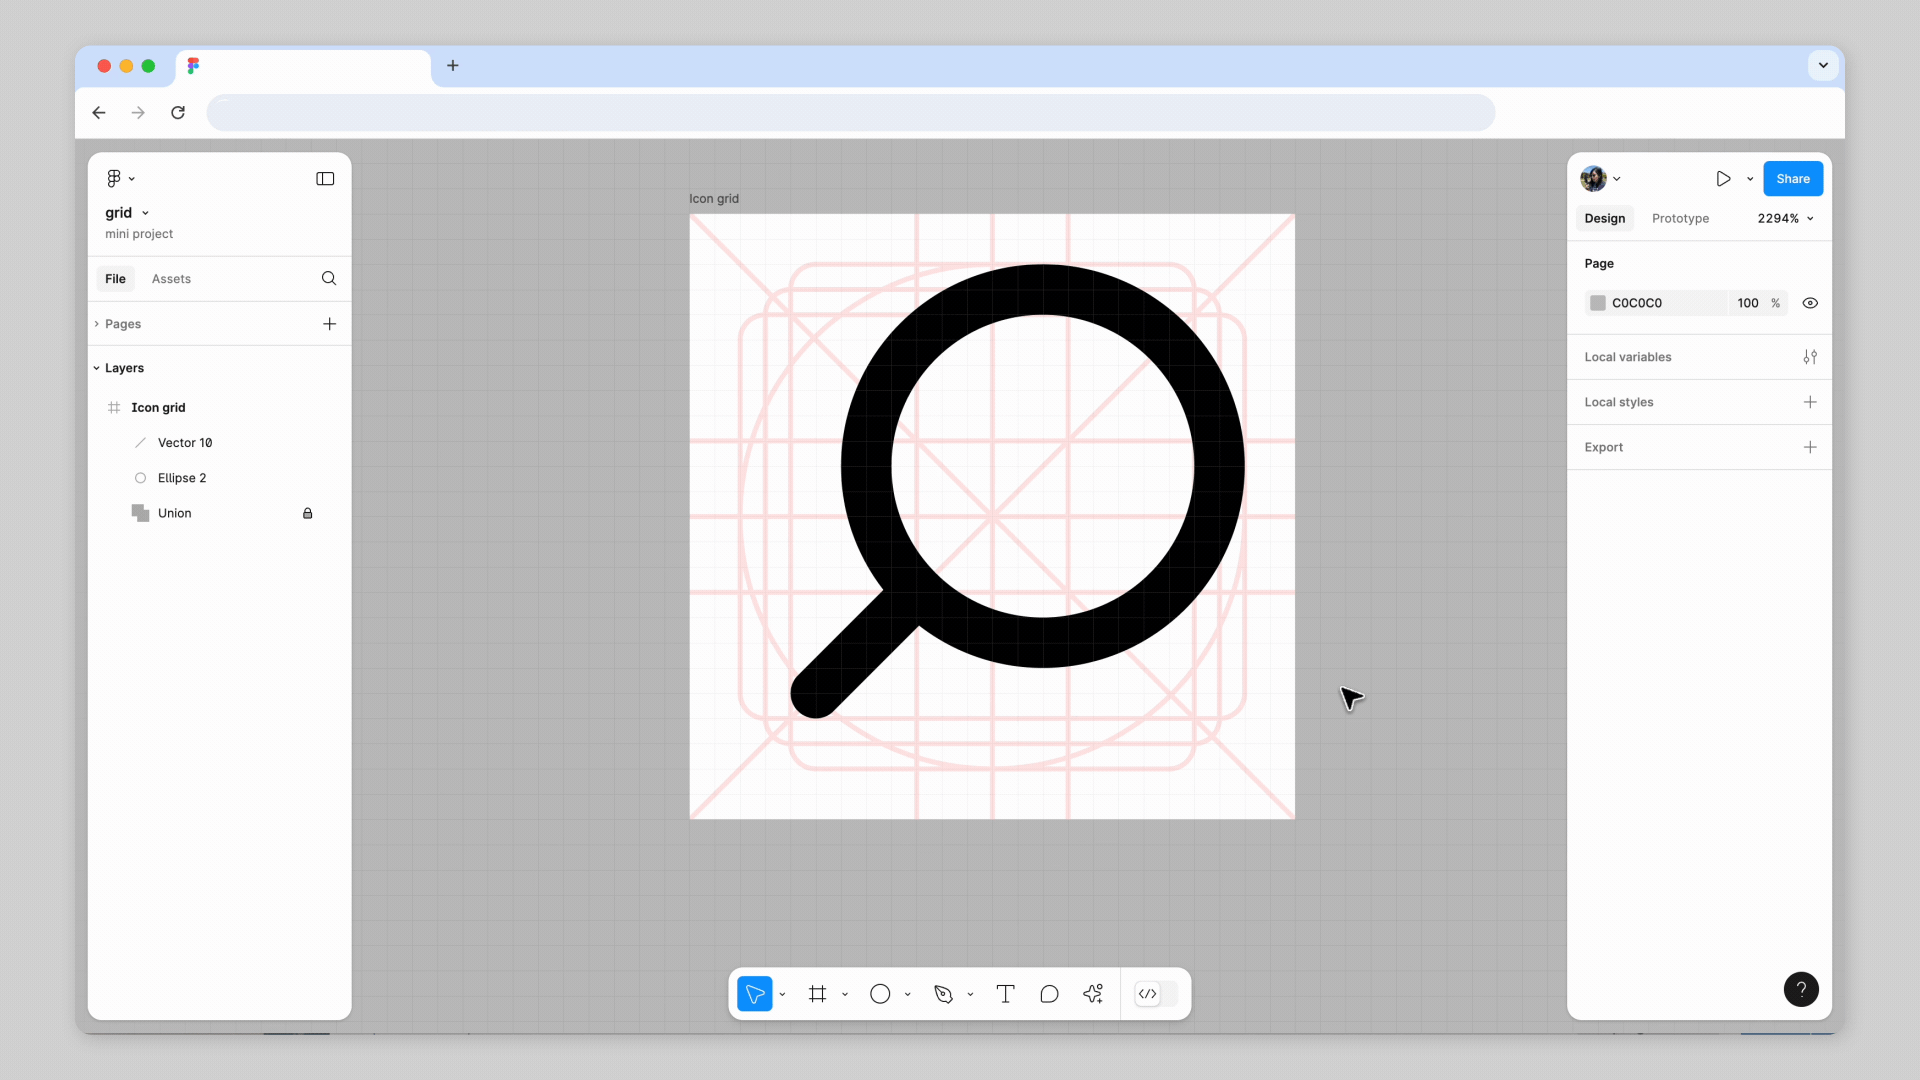
Task: Click the mini project label
Action: click(139, 234)
